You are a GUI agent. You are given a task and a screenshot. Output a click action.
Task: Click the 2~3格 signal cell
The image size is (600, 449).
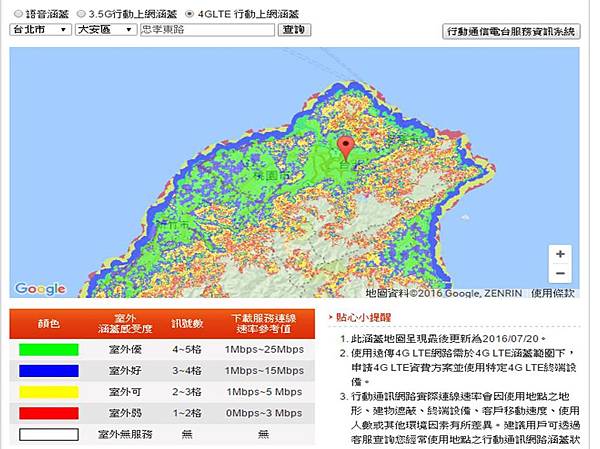187,392
